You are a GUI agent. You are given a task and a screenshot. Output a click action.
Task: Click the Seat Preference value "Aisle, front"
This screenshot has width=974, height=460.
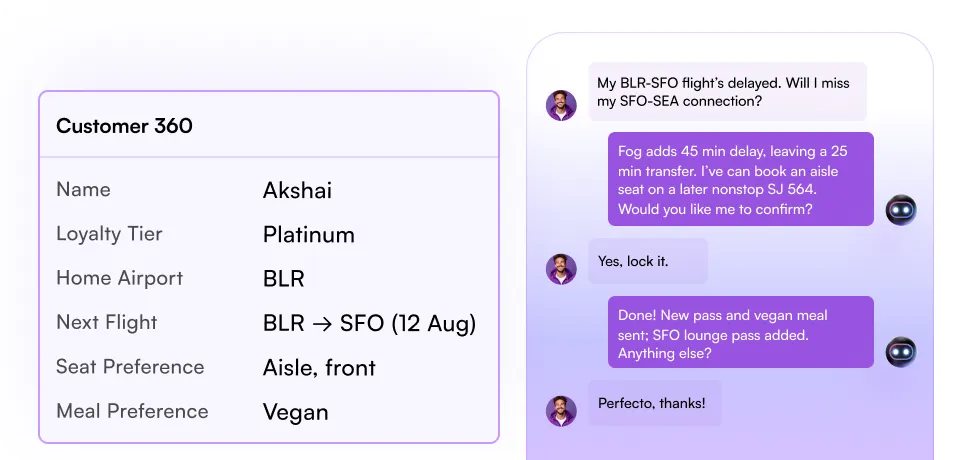tap(319, 367)
